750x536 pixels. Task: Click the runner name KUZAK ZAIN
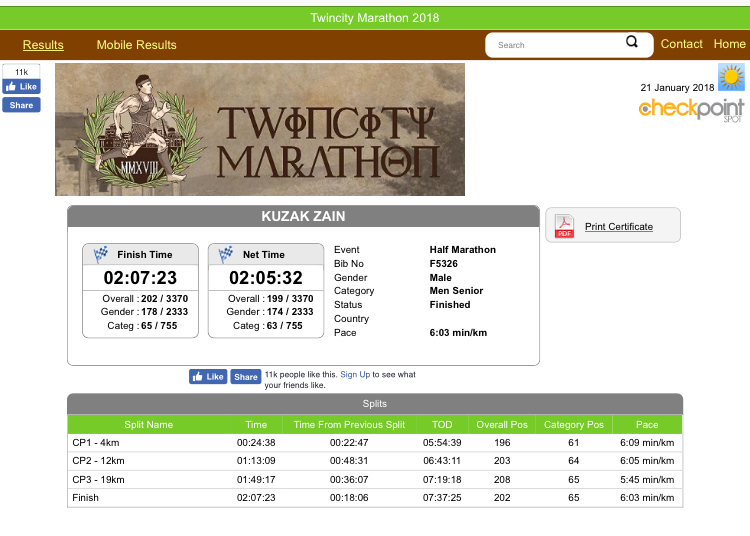[x=303, y=216]
